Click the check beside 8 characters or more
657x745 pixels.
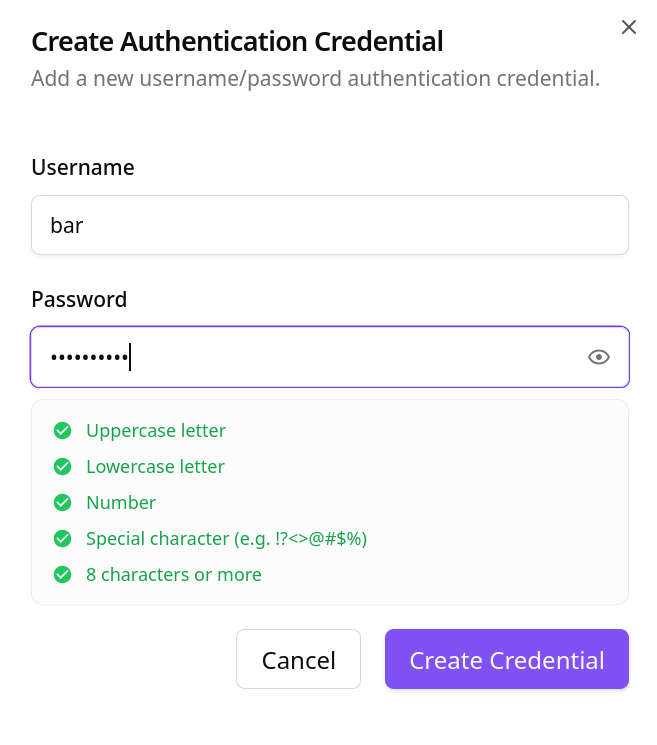(x=63, y=575)
